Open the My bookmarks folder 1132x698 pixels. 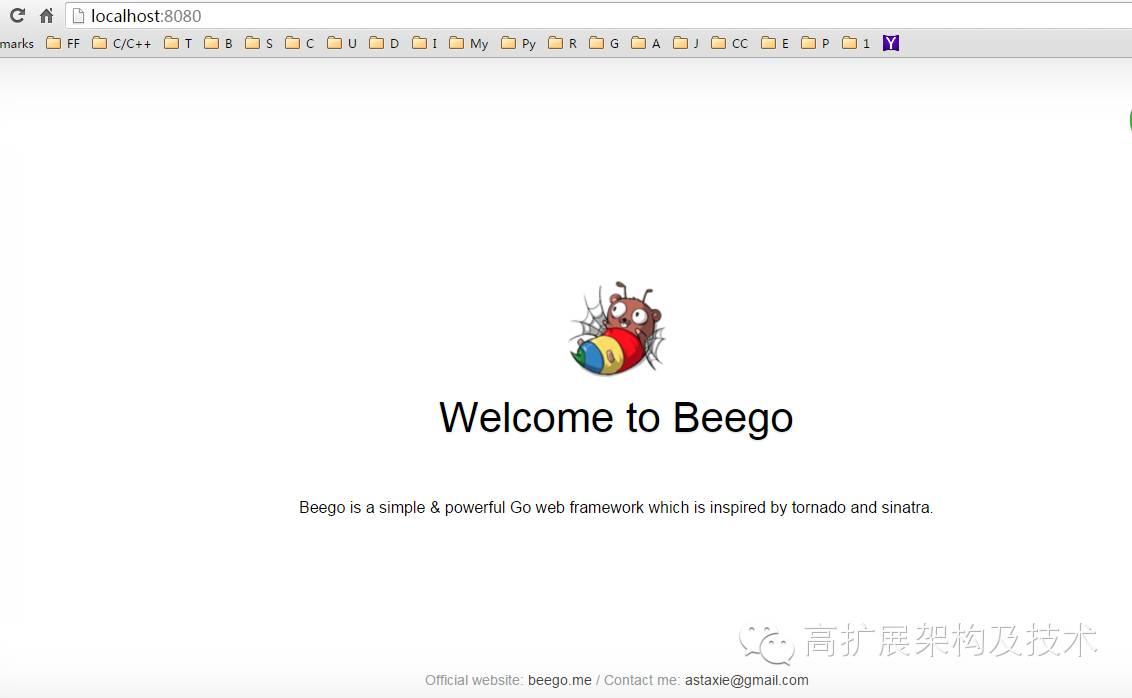pyautogui.click(x=469, y=43)
